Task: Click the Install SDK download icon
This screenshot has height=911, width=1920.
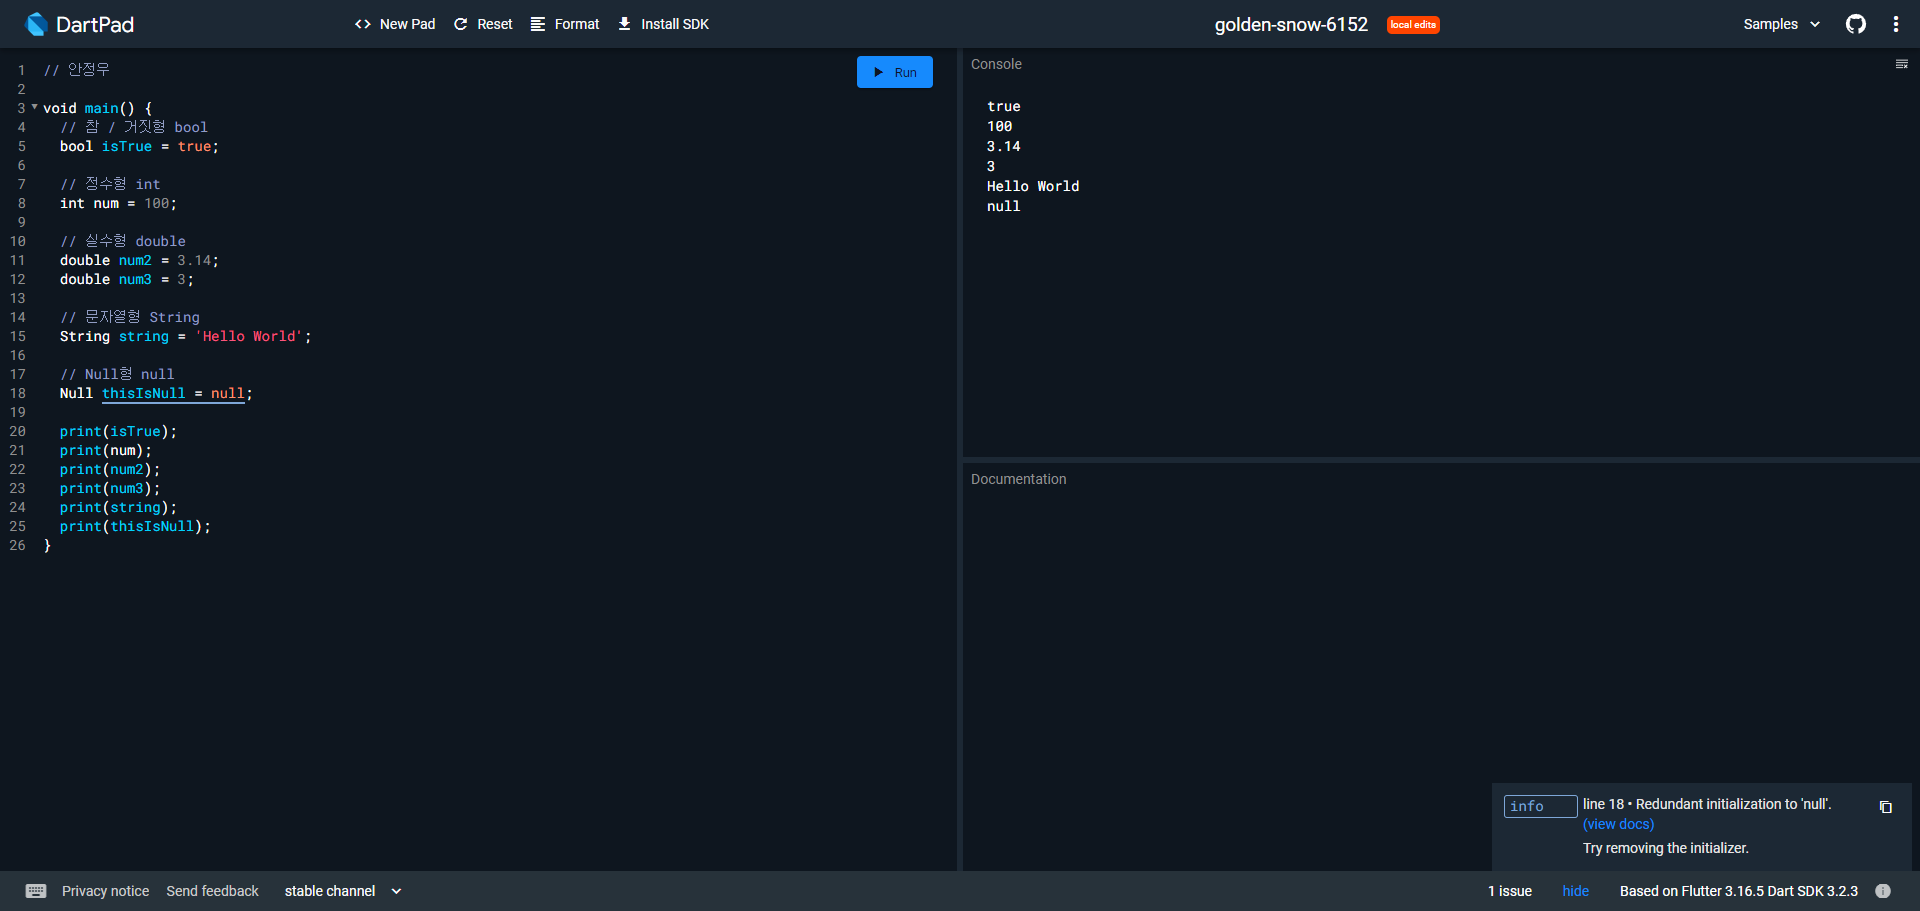Action: 624,24
